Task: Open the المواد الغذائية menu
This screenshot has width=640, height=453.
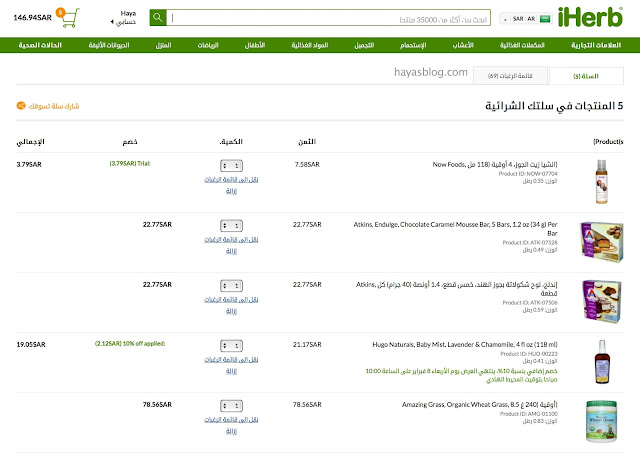Action: [x=310, y=45]
